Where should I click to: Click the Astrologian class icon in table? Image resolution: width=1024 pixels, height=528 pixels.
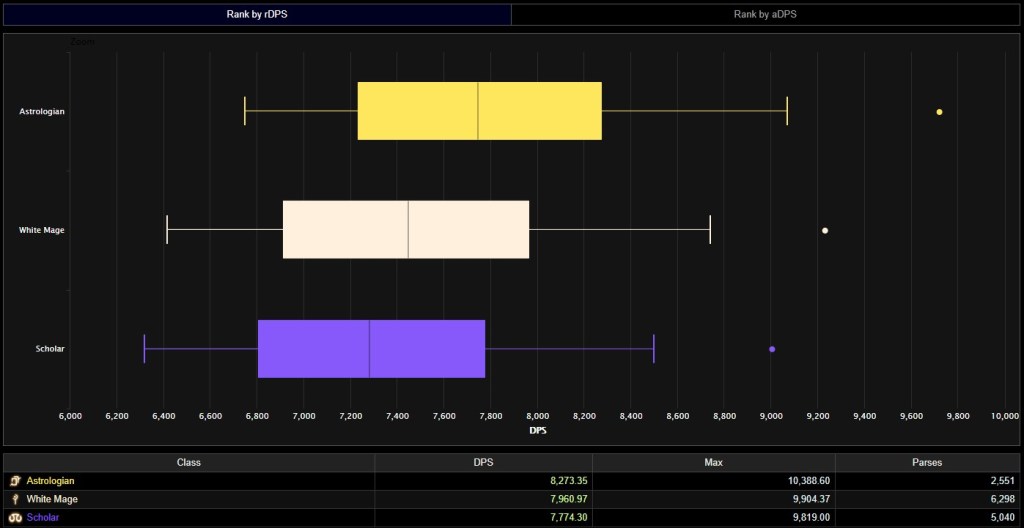pos(14,481)
